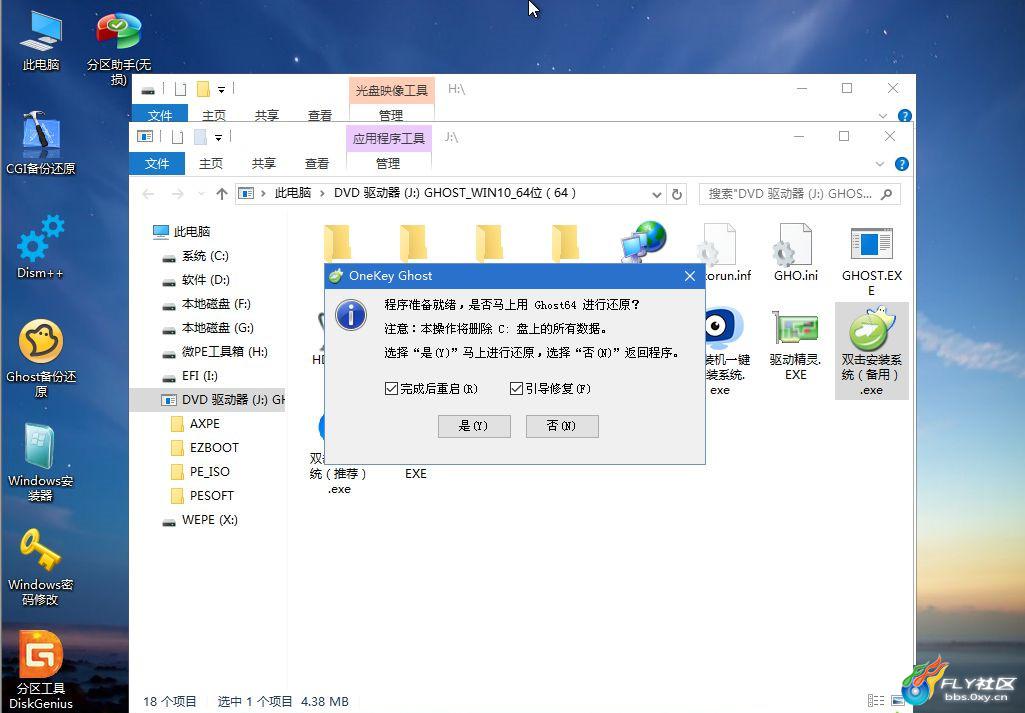Open EZBOOT folder in tree
This screenshot has width=1025, height=713.
(x=214, y=448)
